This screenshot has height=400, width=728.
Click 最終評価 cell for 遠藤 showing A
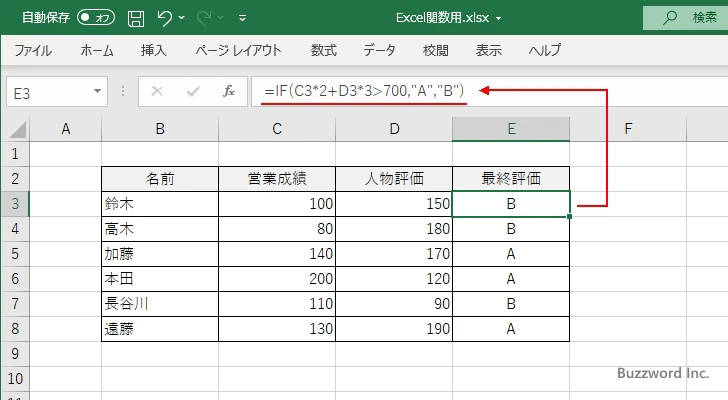511,329
